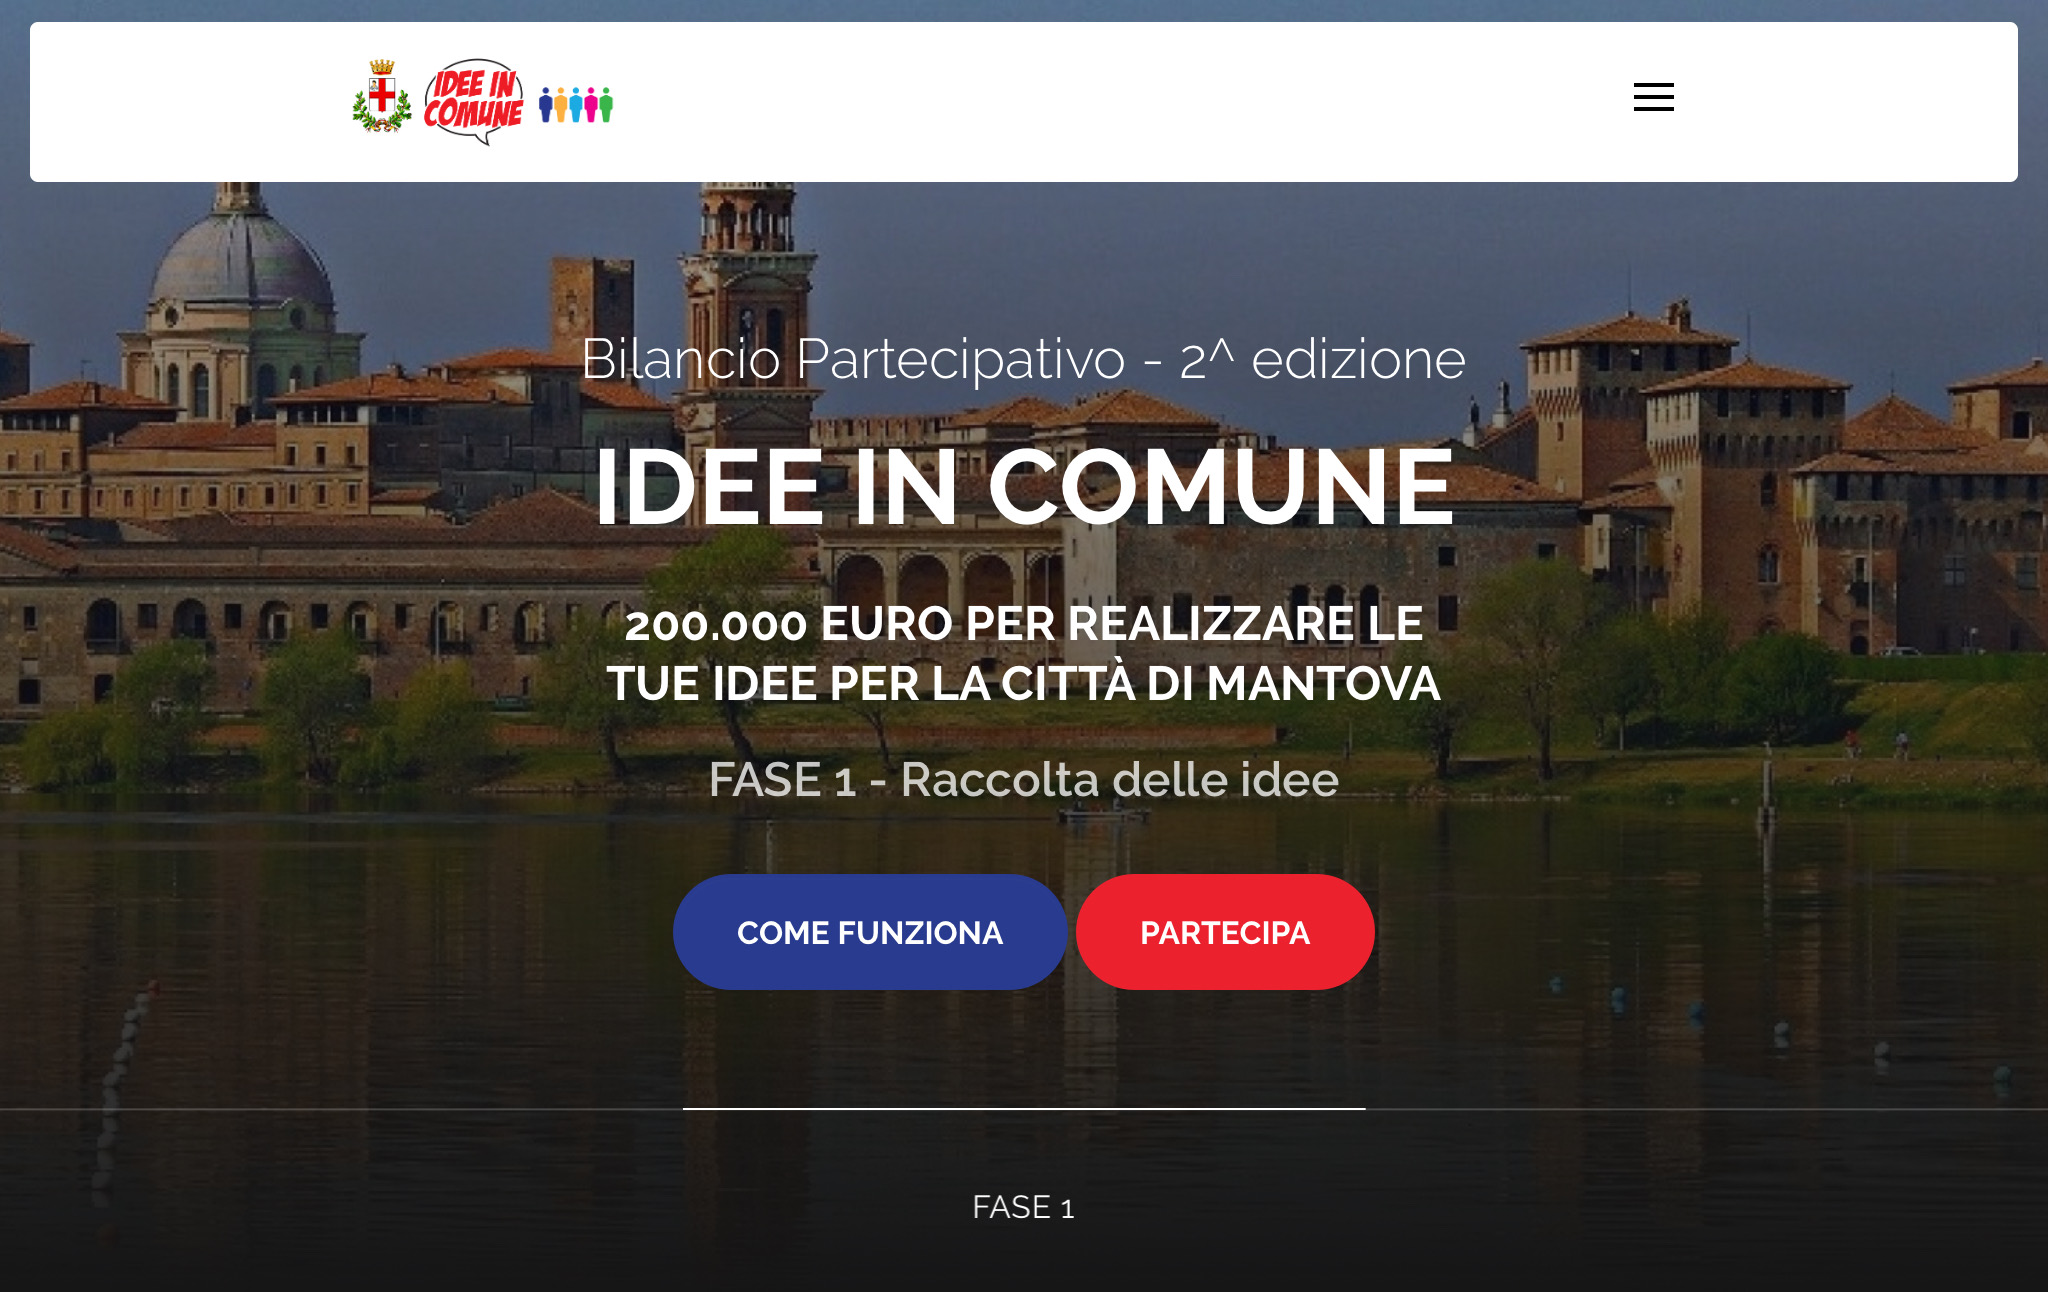Click the IDEE IN COMUNE main heading
This screenshot has height=1292, width=2048.
1024,487
